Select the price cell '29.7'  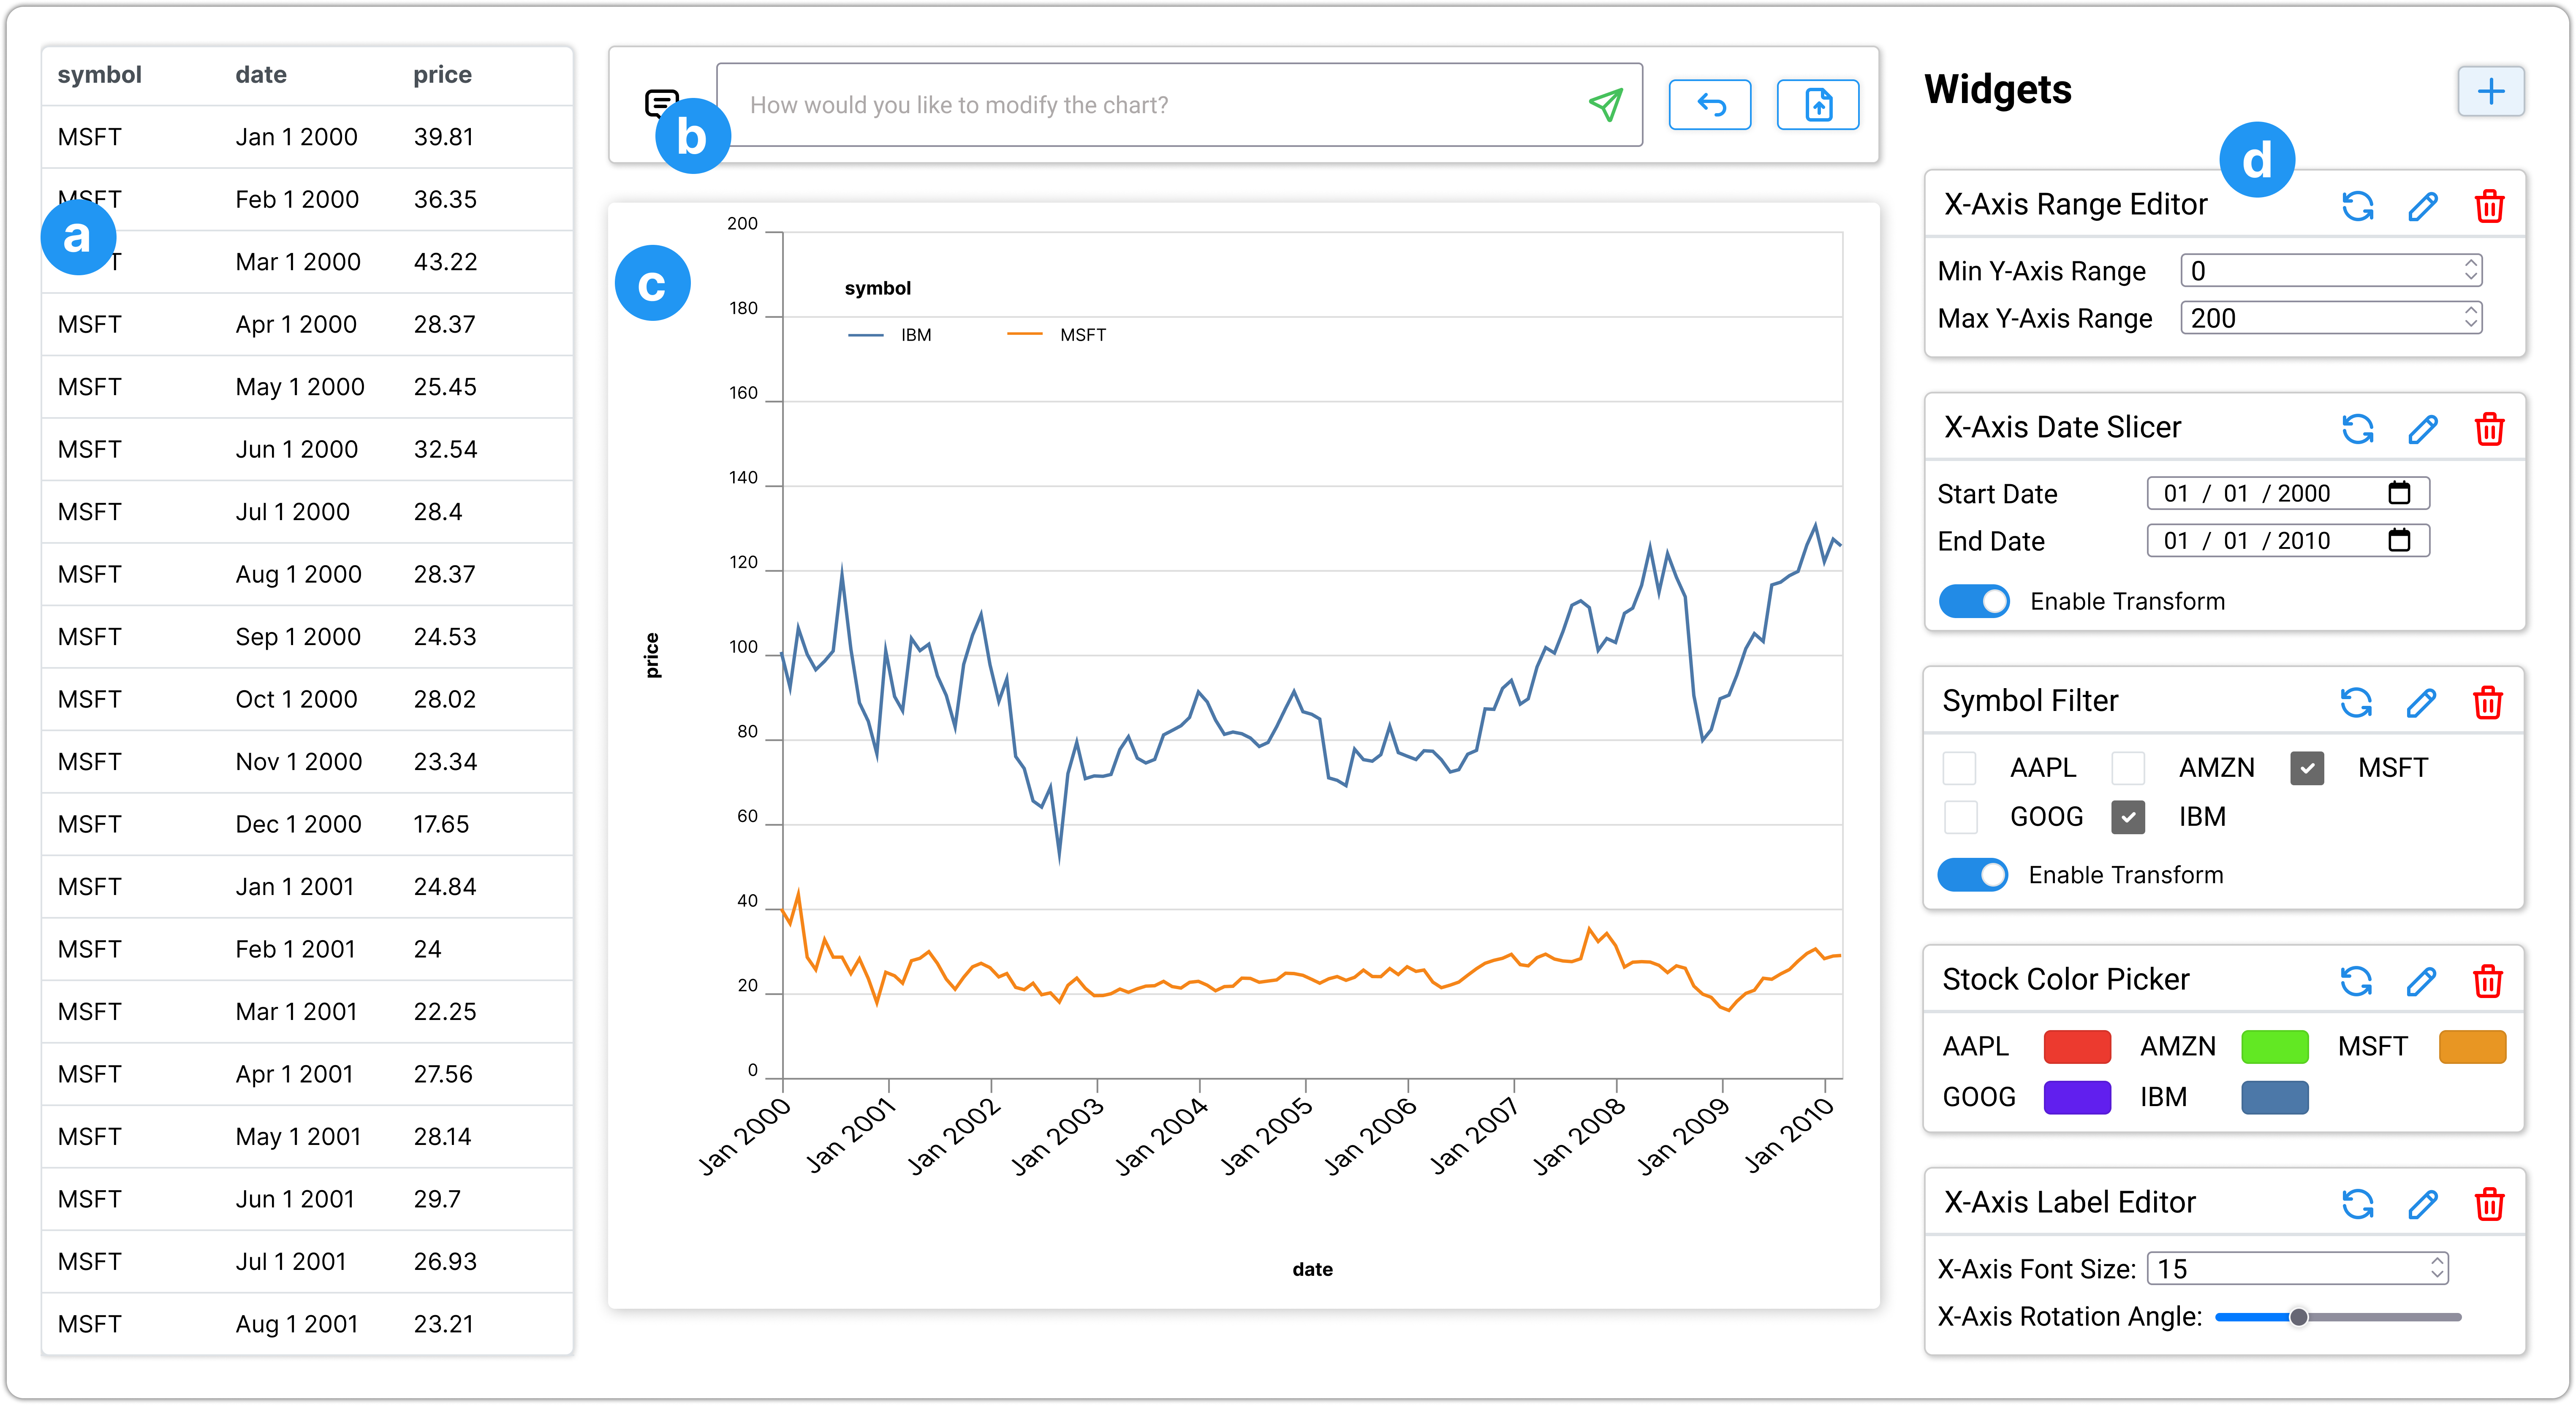coord(437,1199)
